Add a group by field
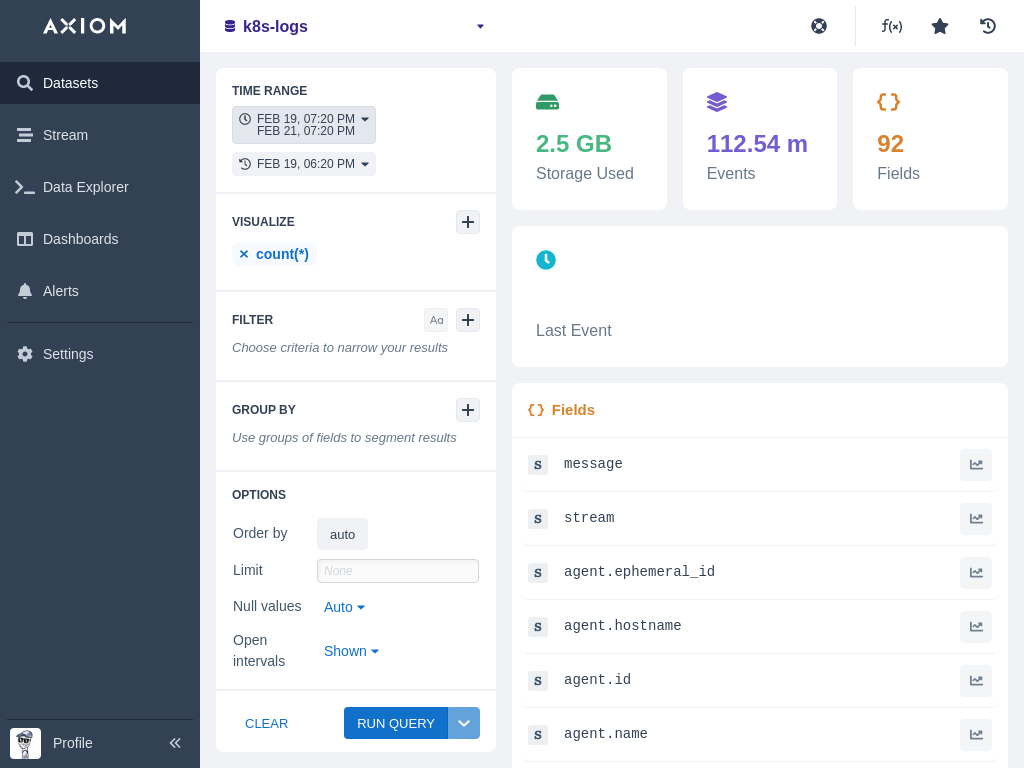The width and height of the screenshot is (1024, 768). click(x=468, y=410)
